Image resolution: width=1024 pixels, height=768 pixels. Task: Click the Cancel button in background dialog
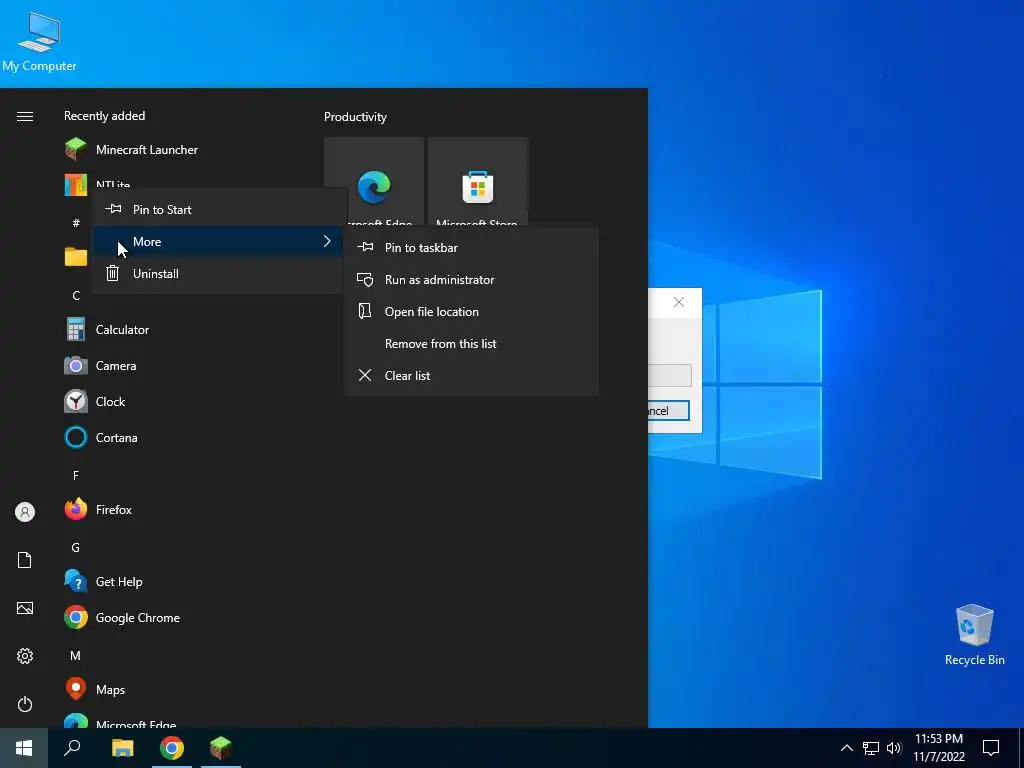pyautogui.click(x=668, y=411)
